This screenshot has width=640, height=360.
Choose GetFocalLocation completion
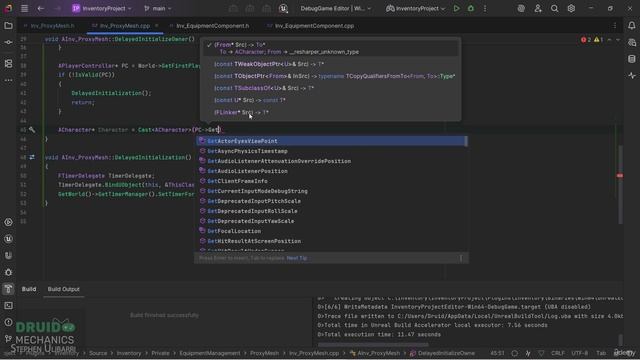coord(331,231)
